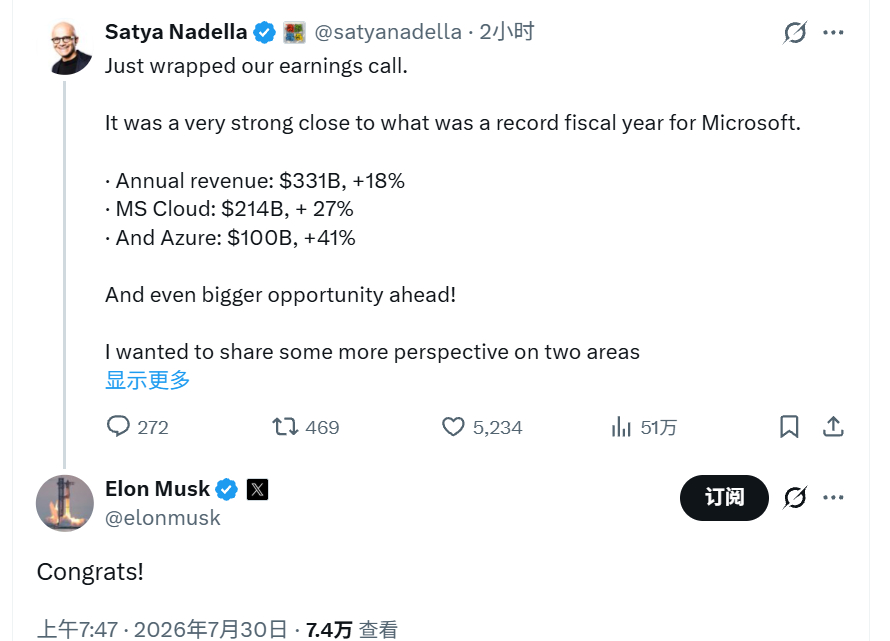Open Satya Nadella's profile picture

tap(65, 48)
